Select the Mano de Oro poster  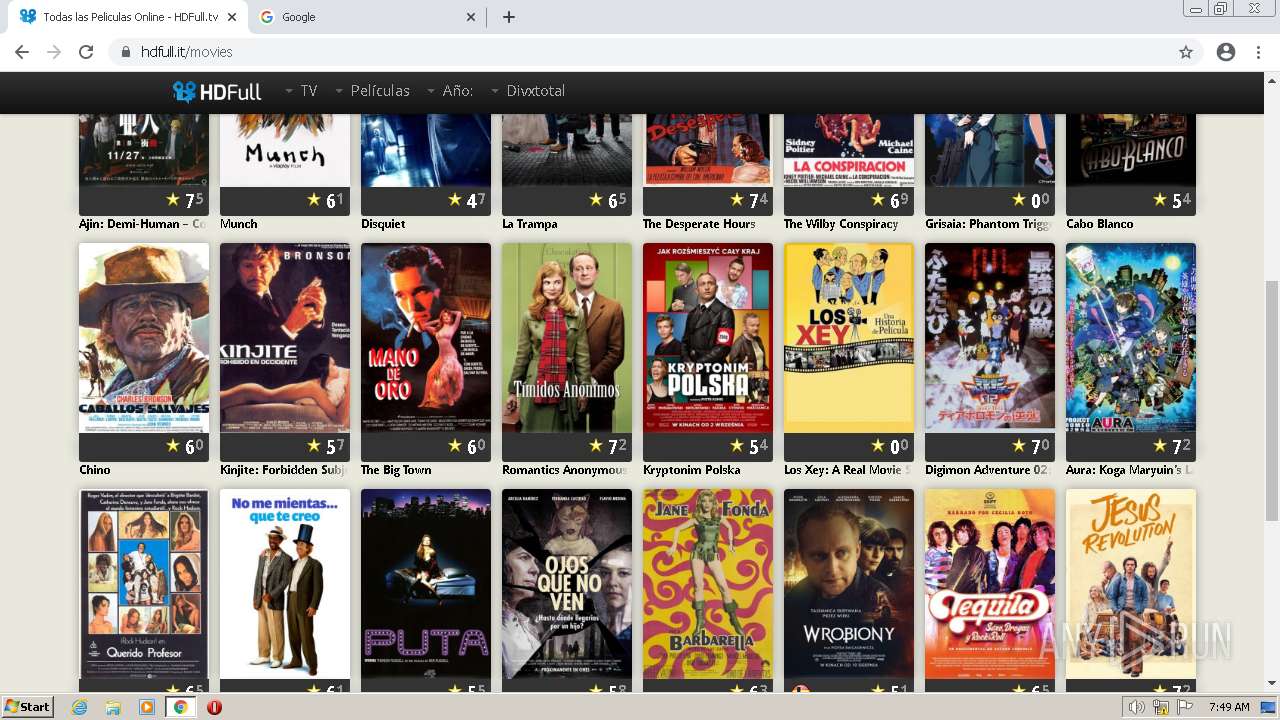click(x=426, y=338)
